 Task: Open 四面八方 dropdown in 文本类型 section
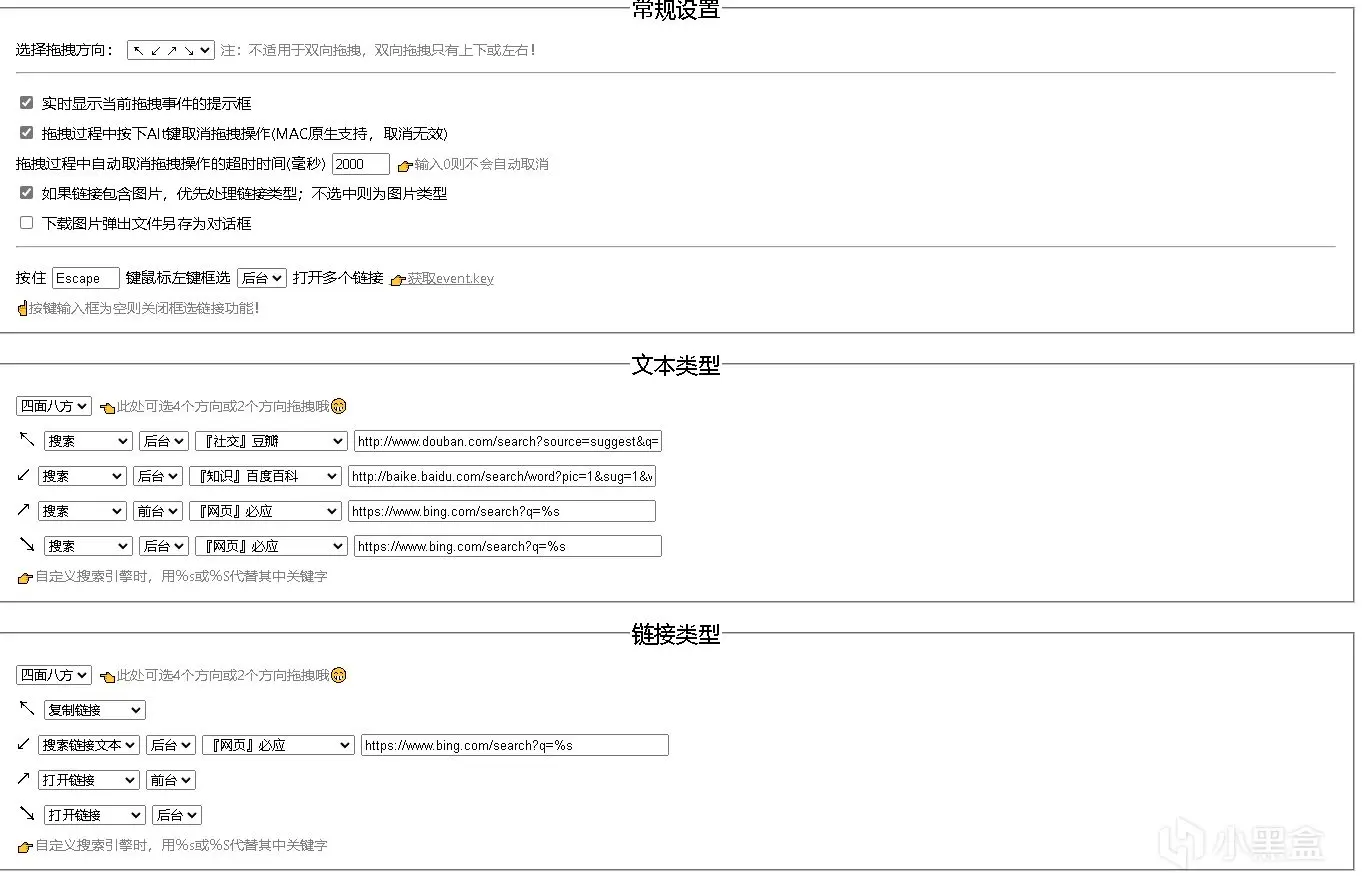pos(54,406)
